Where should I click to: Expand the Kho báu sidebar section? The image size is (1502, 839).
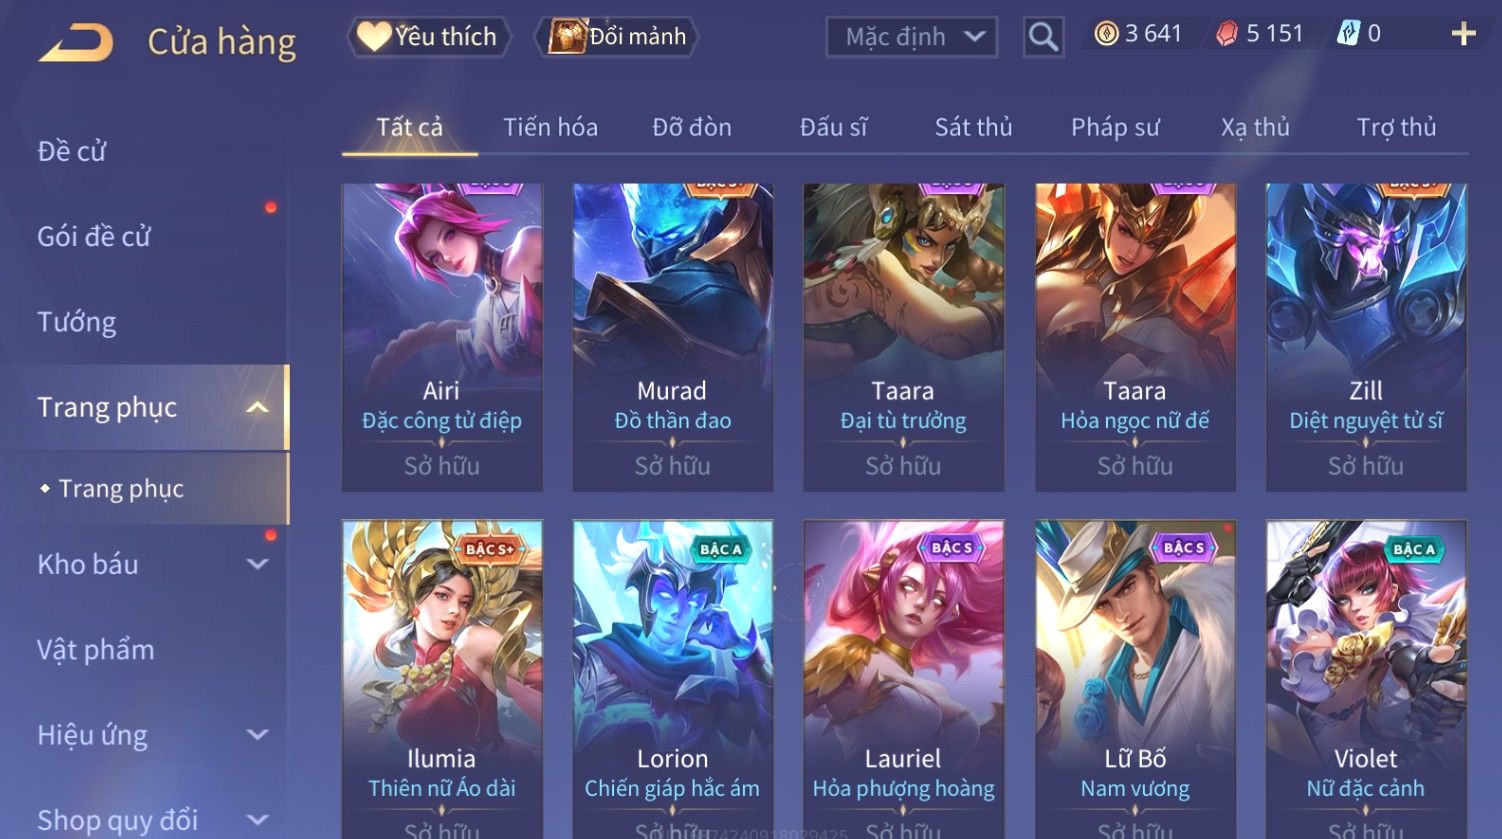coord(257,564)
